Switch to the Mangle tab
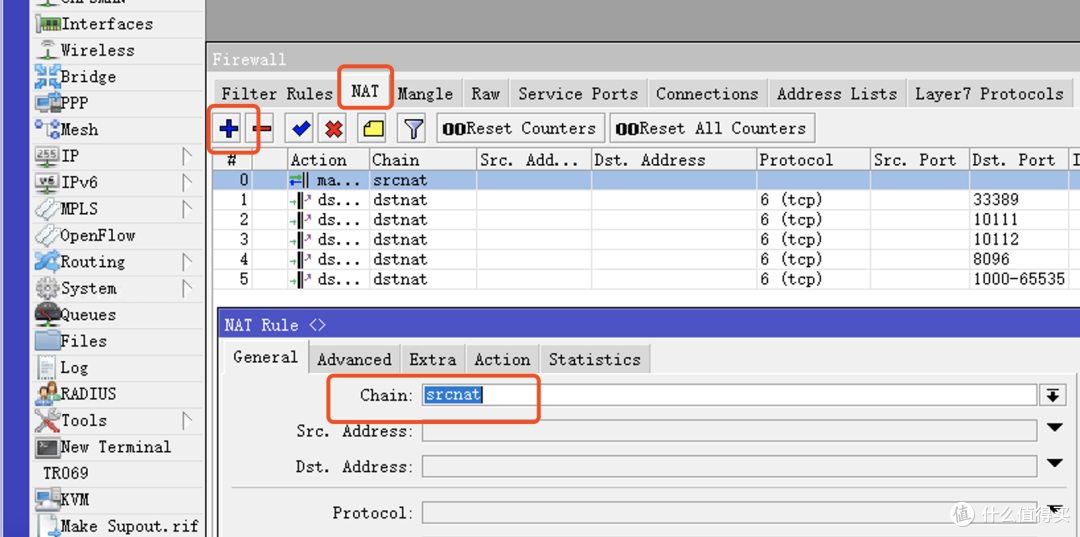 (x=425, y=94)
